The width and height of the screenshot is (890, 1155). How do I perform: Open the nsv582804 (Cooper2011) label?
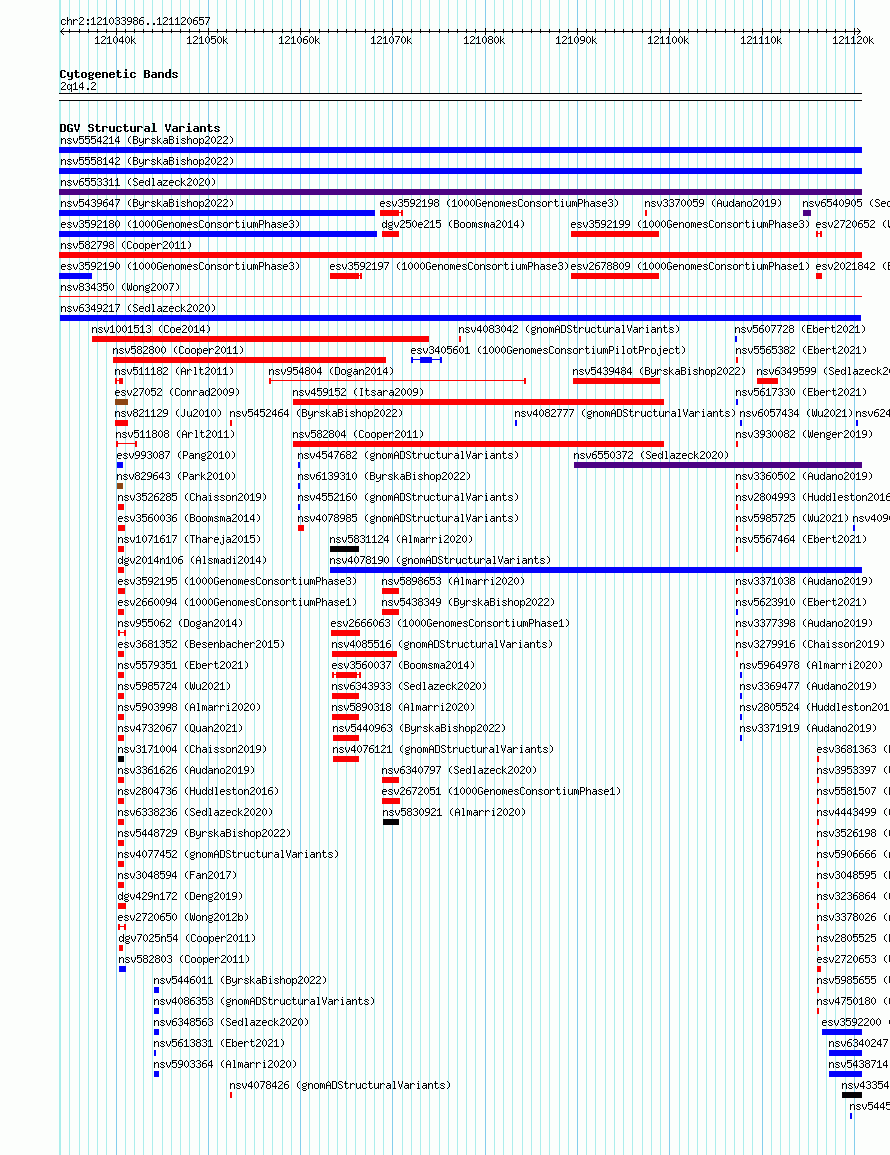tap(358, 434)
